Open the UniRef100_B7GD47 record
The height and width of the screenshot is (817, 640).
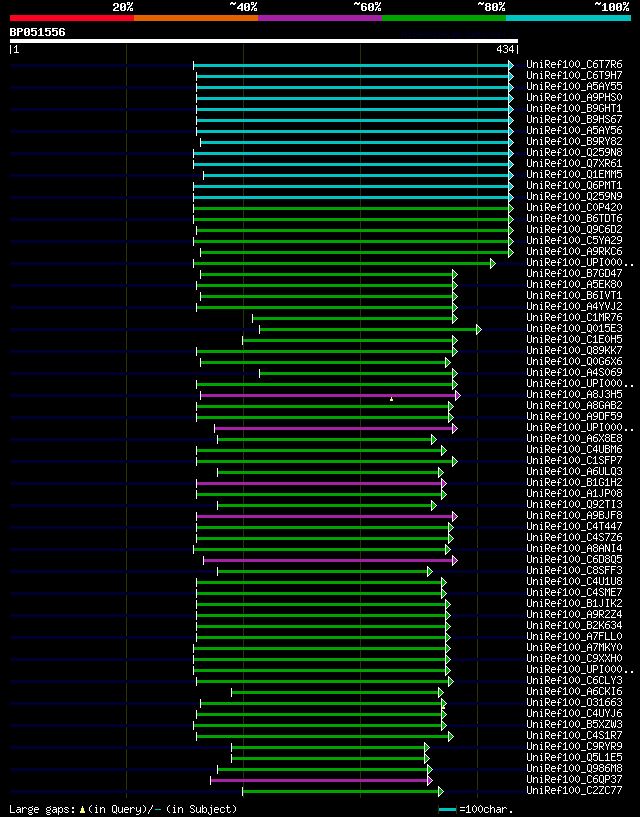tap(574, 274)
